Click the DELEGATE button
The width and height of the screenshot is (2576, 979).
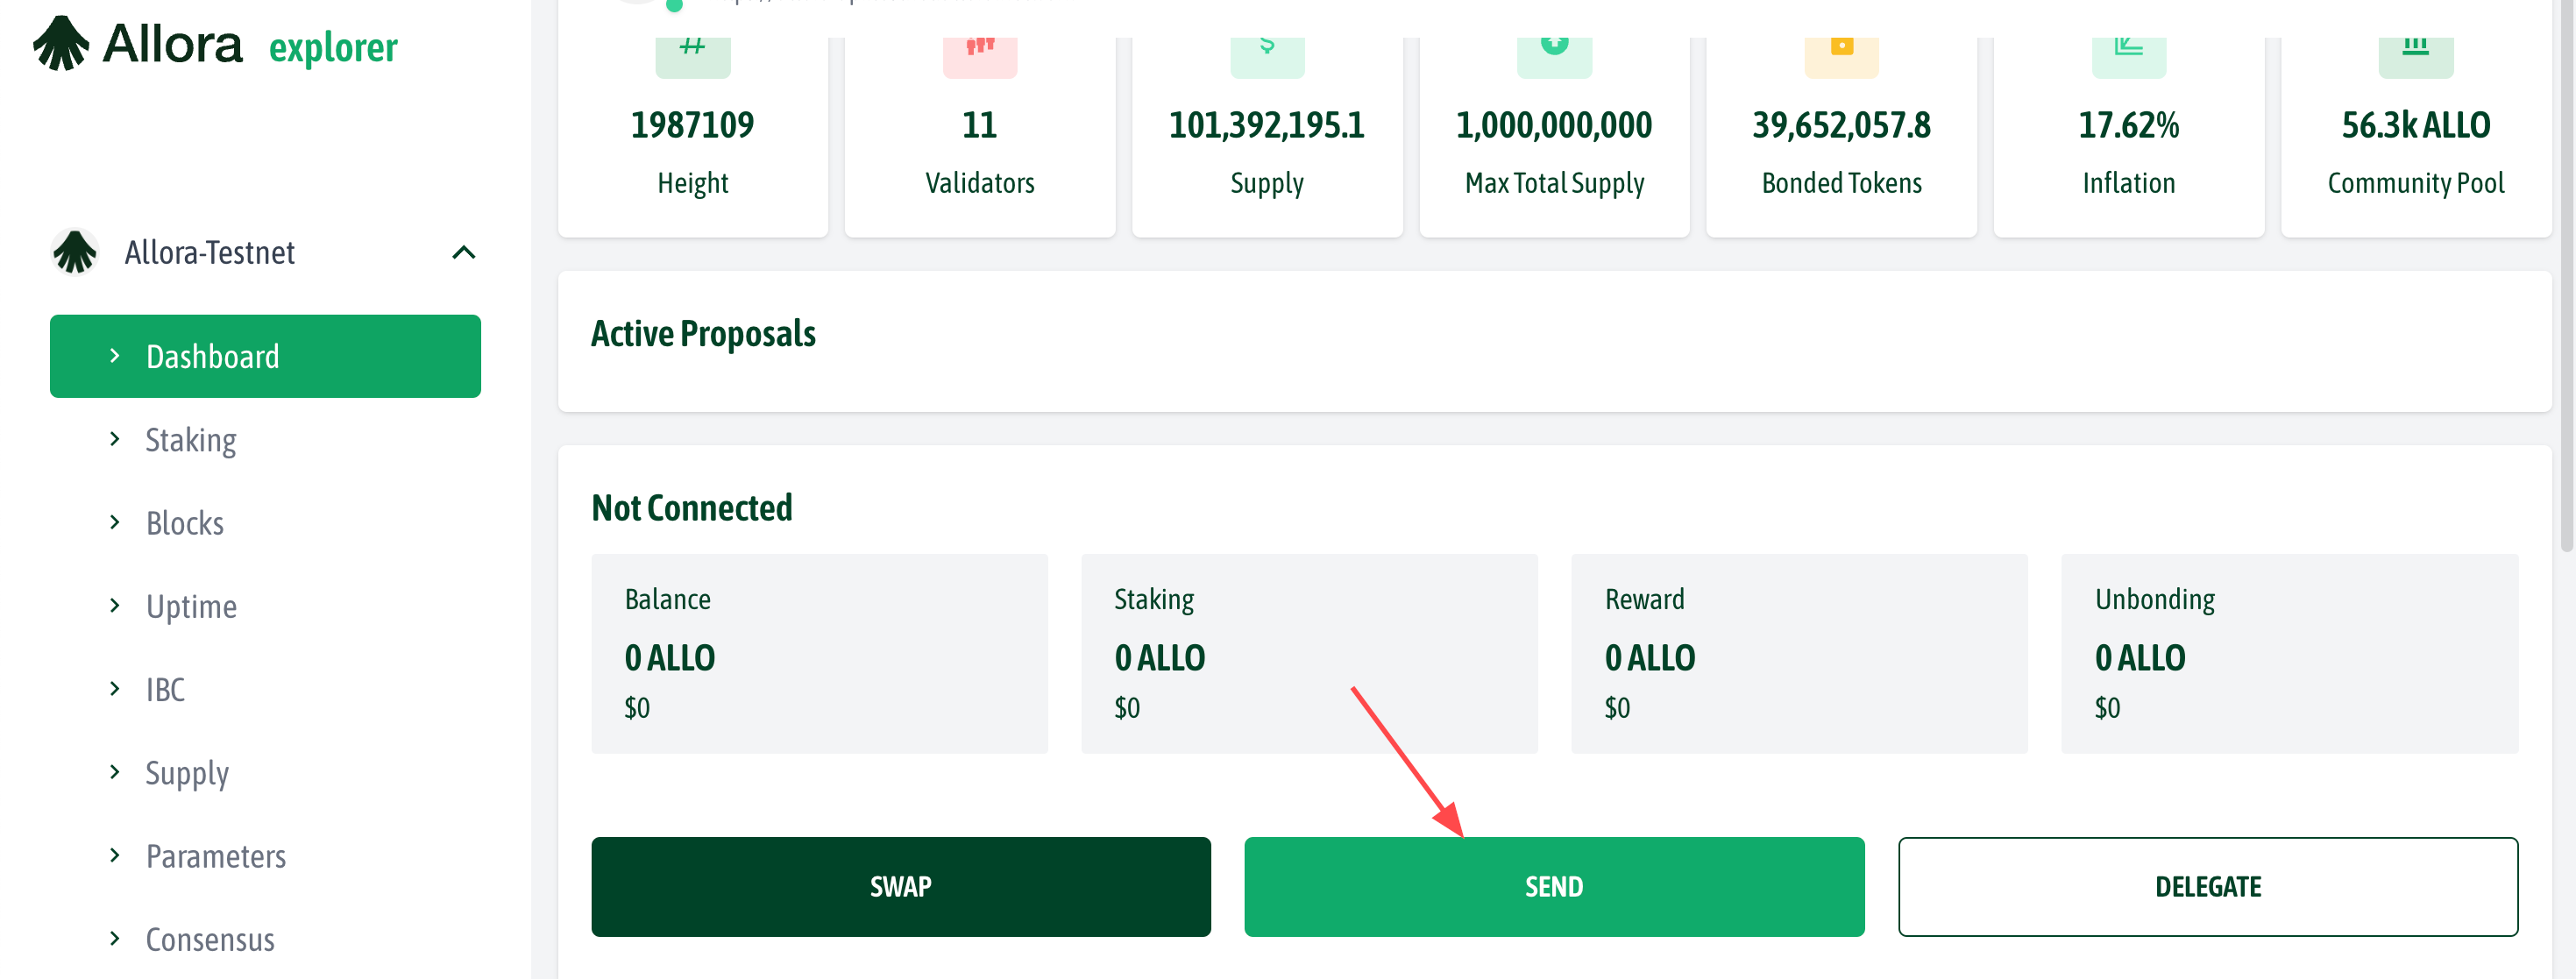pos(2207,886)
